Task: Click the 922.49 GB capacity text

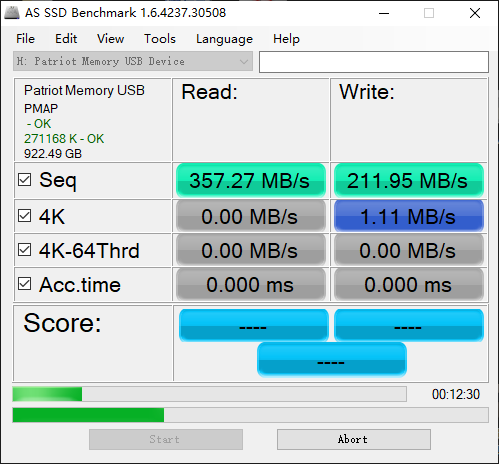Action: pos(53,154)
